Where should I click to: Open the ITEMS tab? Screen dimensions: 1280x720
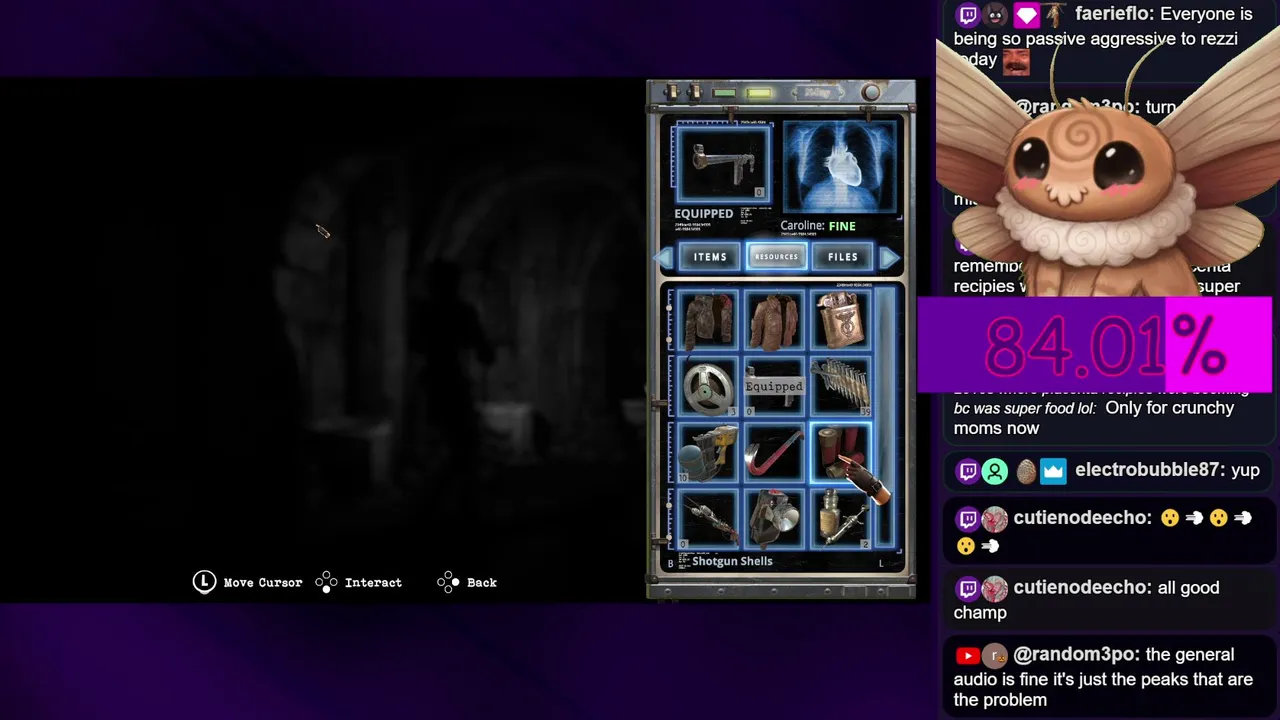(710, 257)
